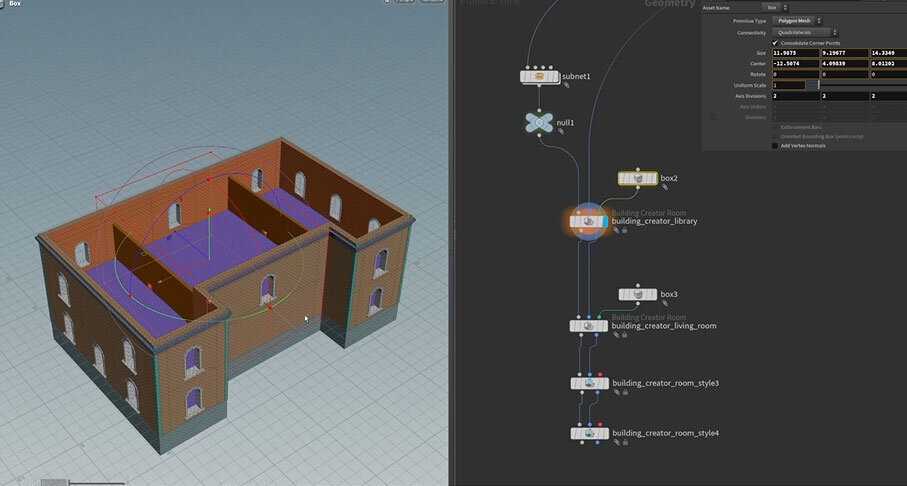Select the subnet1 node icon
The height and width of the screenshot is (486, 907).
pyautogui.click(x=539, y=75)
